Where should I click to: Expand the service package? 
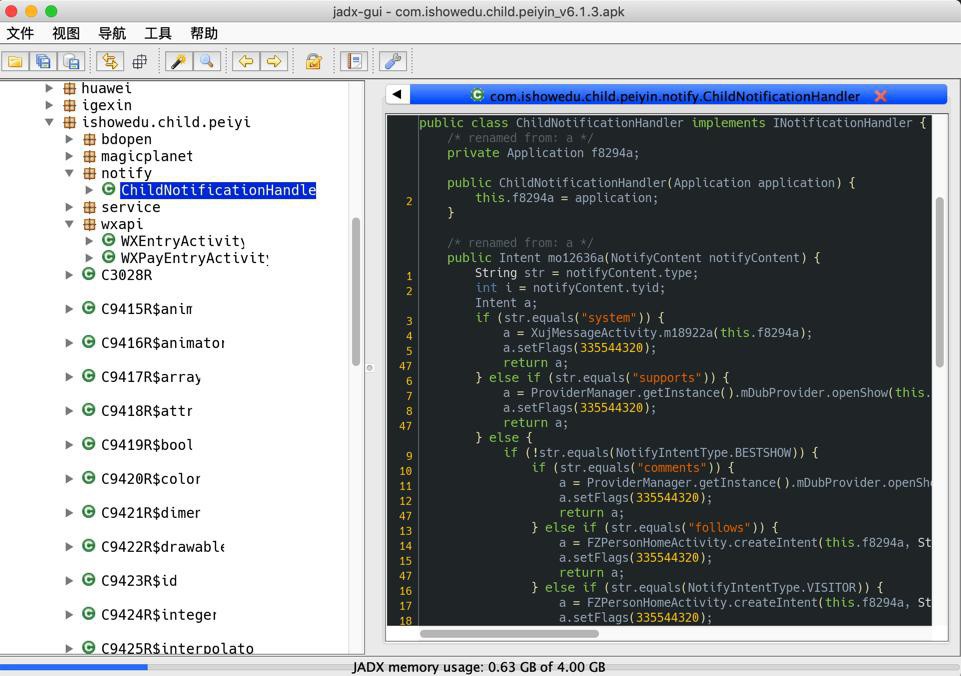pos(69,207)
